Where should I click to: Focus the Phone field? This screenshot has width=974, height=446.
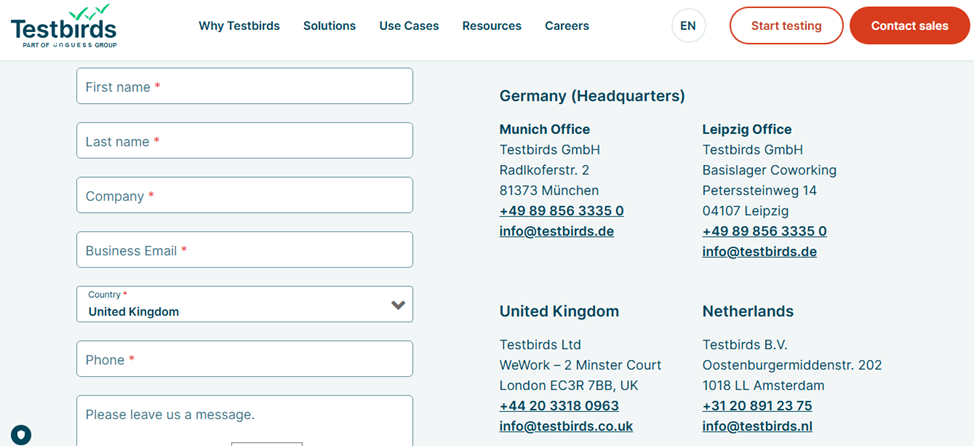pos(245,358)
